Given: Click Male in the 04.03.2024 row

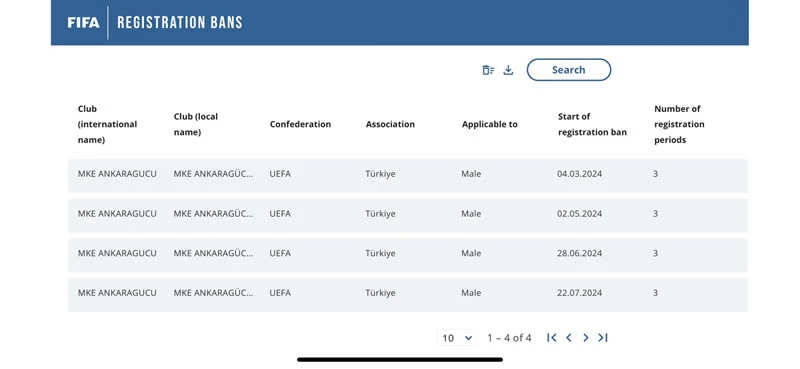Looking at the screenshot, I should click(471, 174).
